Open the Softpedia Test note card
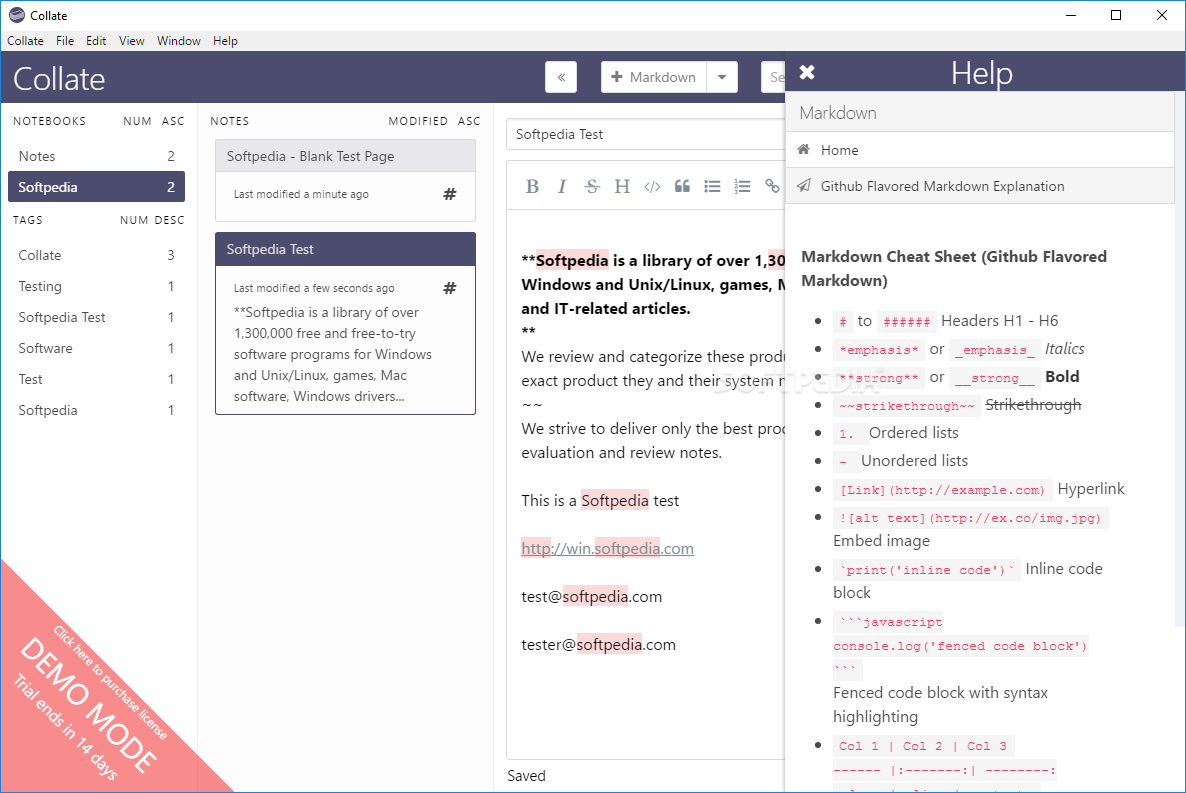The height and width of the screenshot is (793, 1186). click(x=346, y=324)
